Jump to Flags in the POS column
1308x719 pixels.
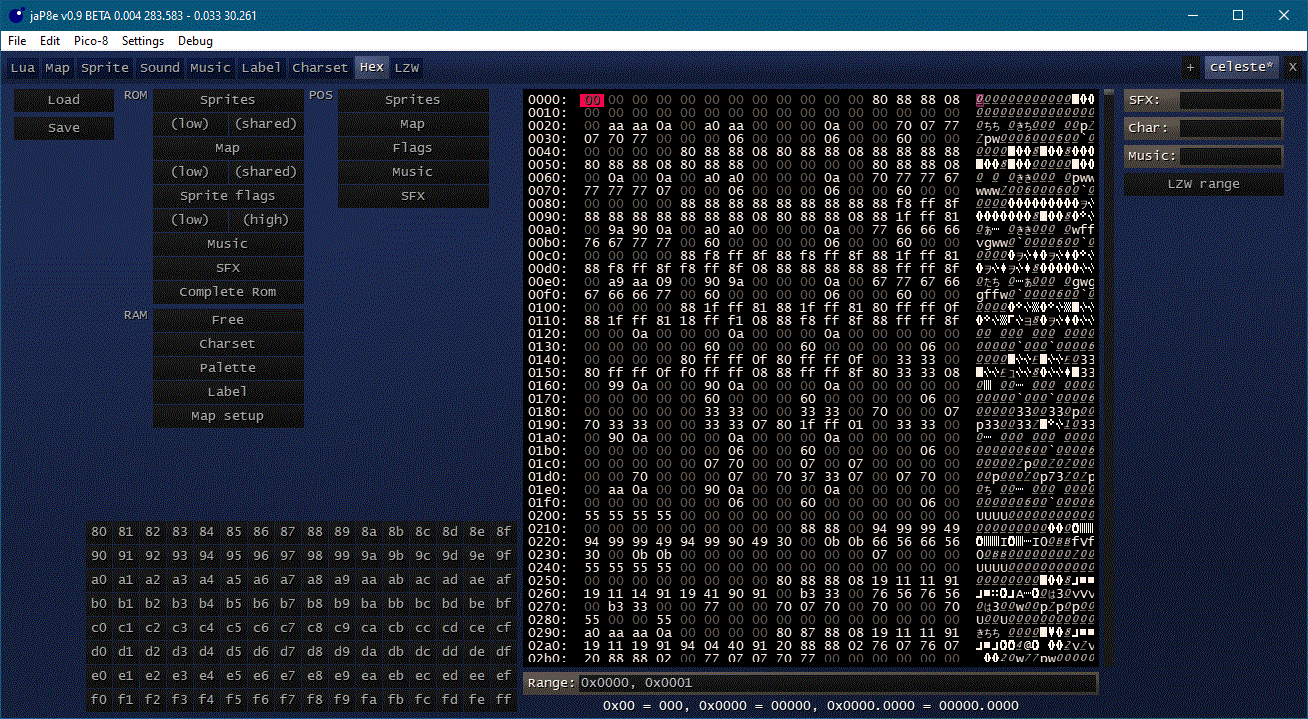[414, 147]
